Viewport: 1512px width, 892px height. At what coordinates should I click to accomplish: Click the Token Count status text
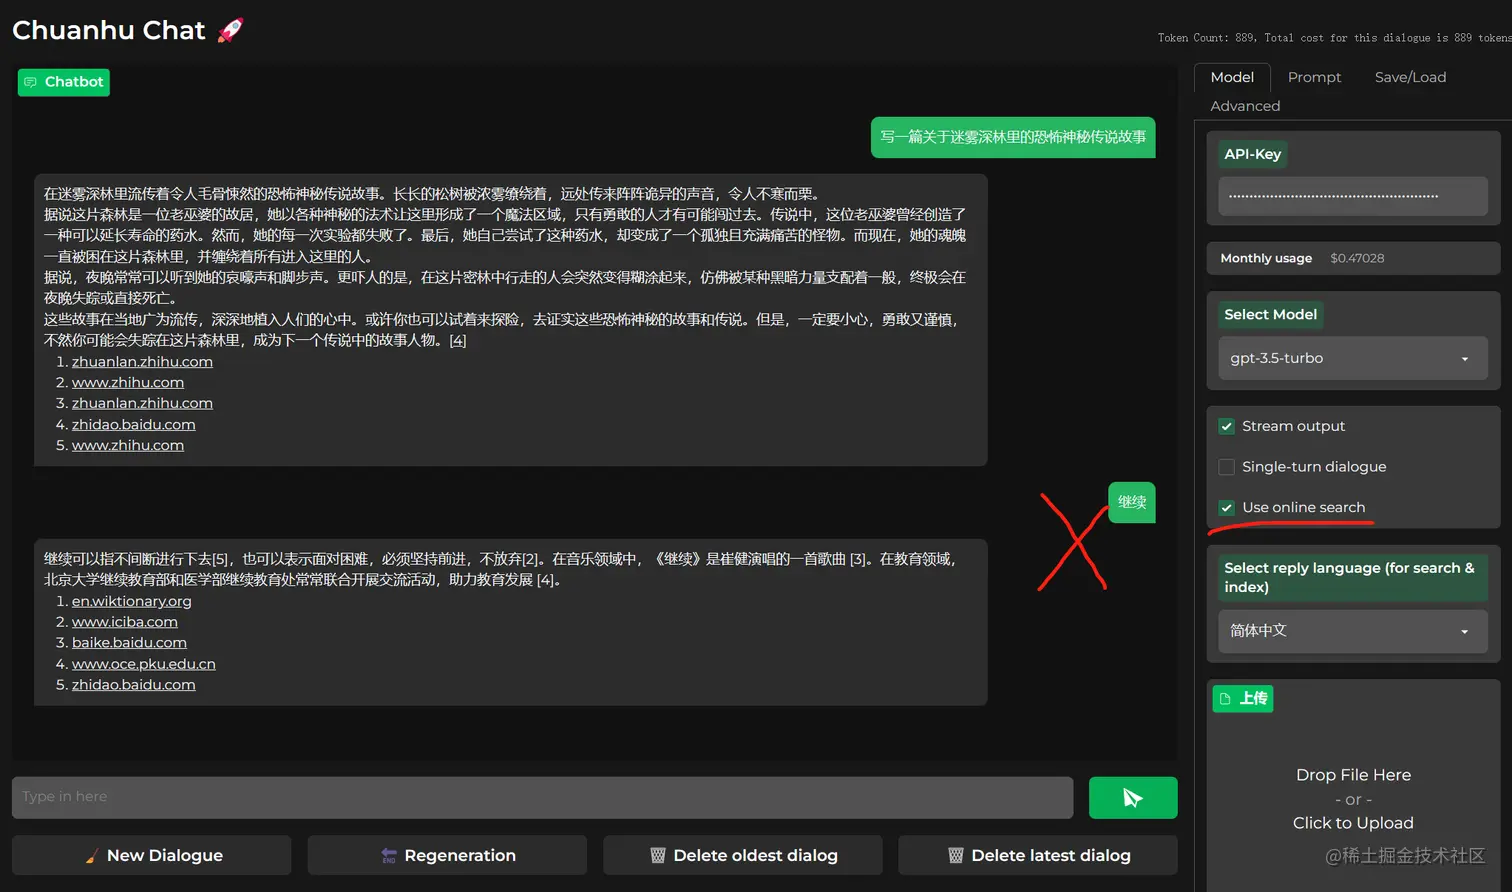1334,38
